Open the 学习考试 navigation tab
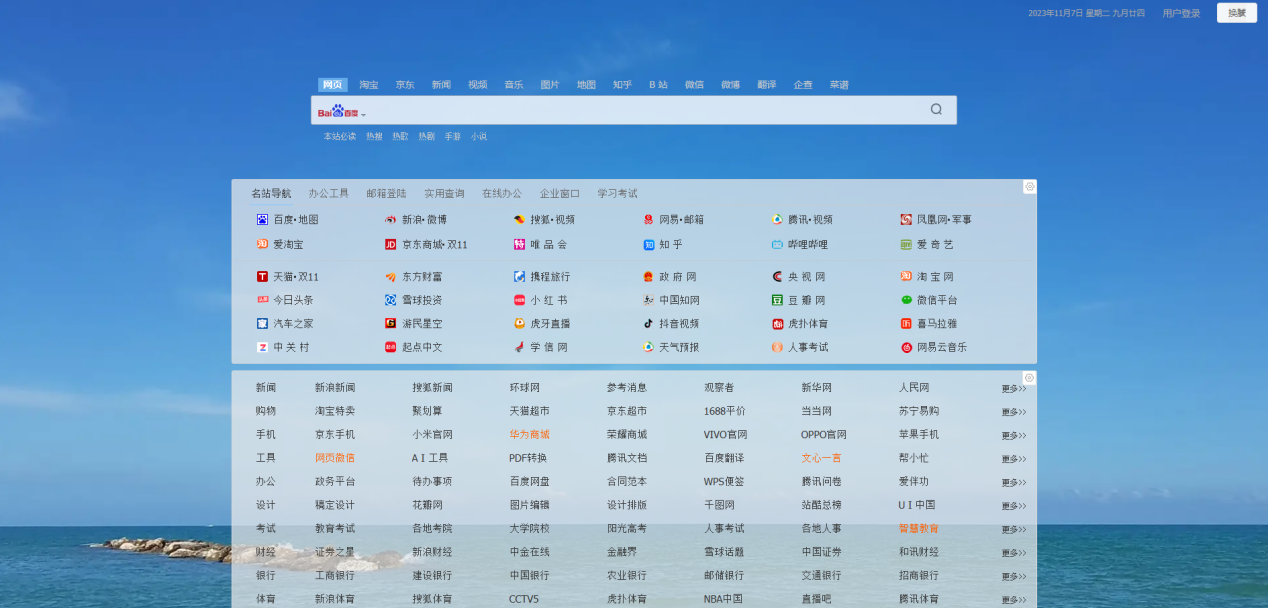Image resolution: width=1268 pixels, height=608 pixels. [617, 193]
